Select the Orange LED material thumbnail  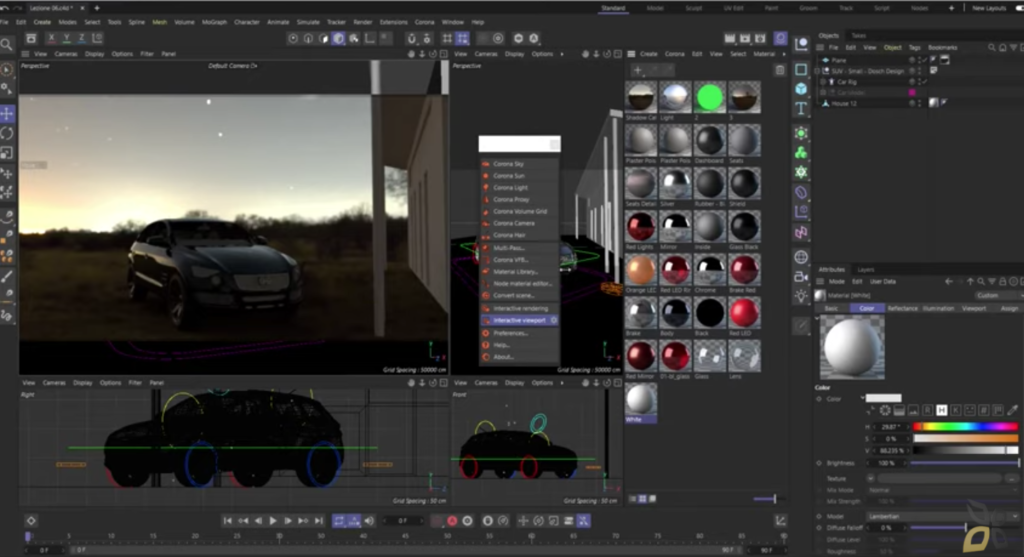(641, 270)
